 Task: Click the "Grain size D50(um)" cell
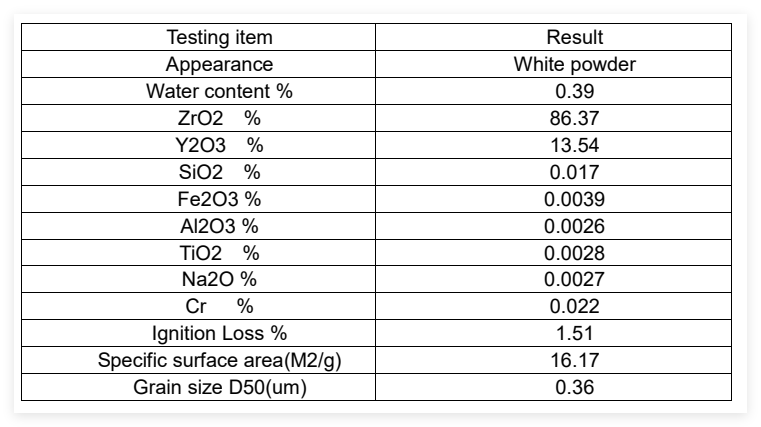(219, 387)
